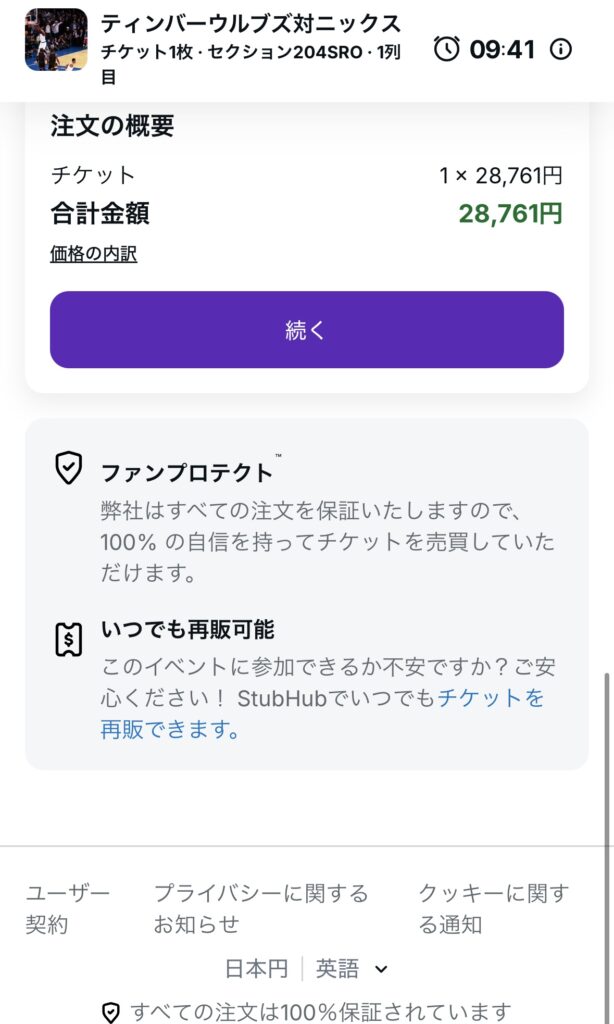Open the プライバシーに関するお知らせ footer link
The height and width of the screenshot is (1024, 614).
pyautogui.click(x=260, y=908)
